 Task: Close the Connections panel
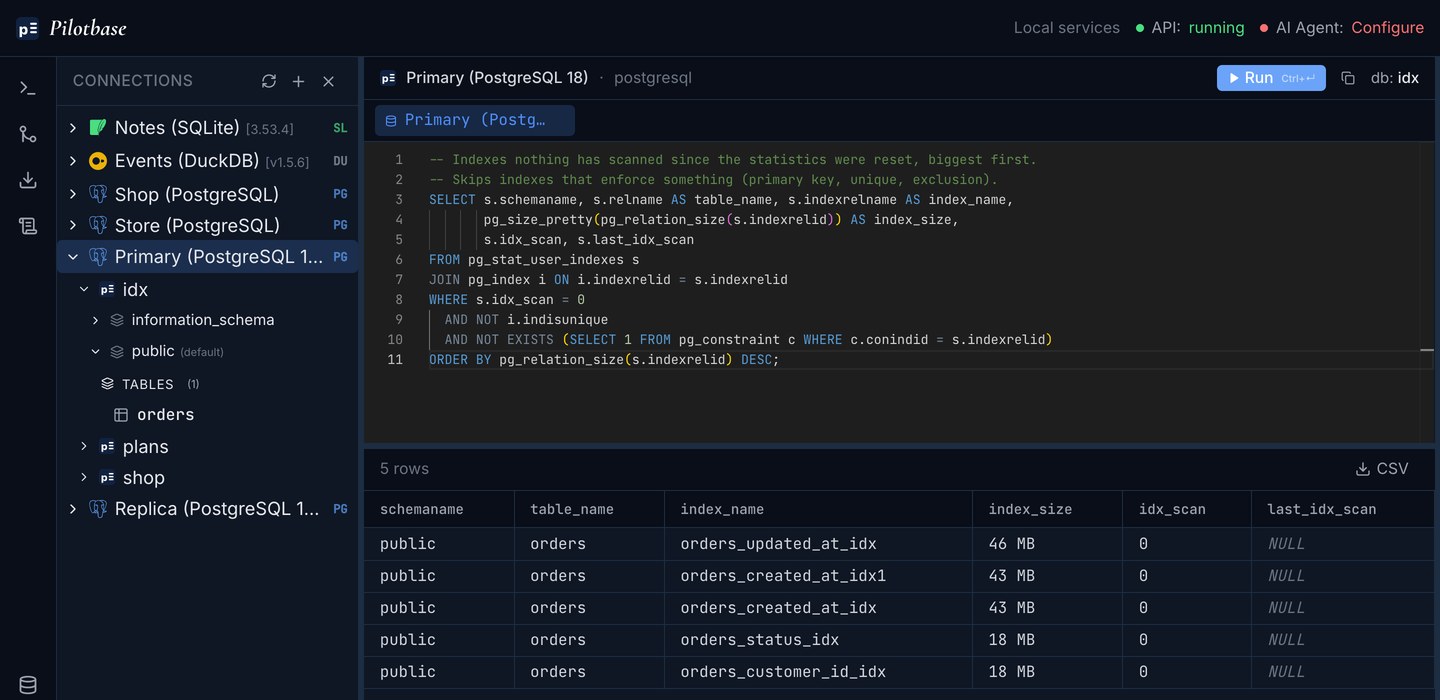pyautogui.click(x=328, y=81)
